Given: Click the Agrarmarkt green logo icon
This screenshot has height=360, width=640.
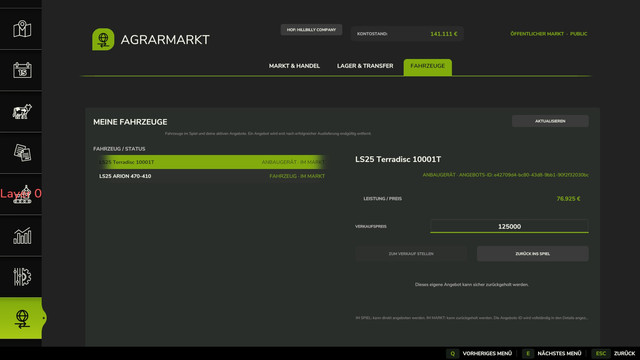Looking at the screenshot, I should click(103, 39).
